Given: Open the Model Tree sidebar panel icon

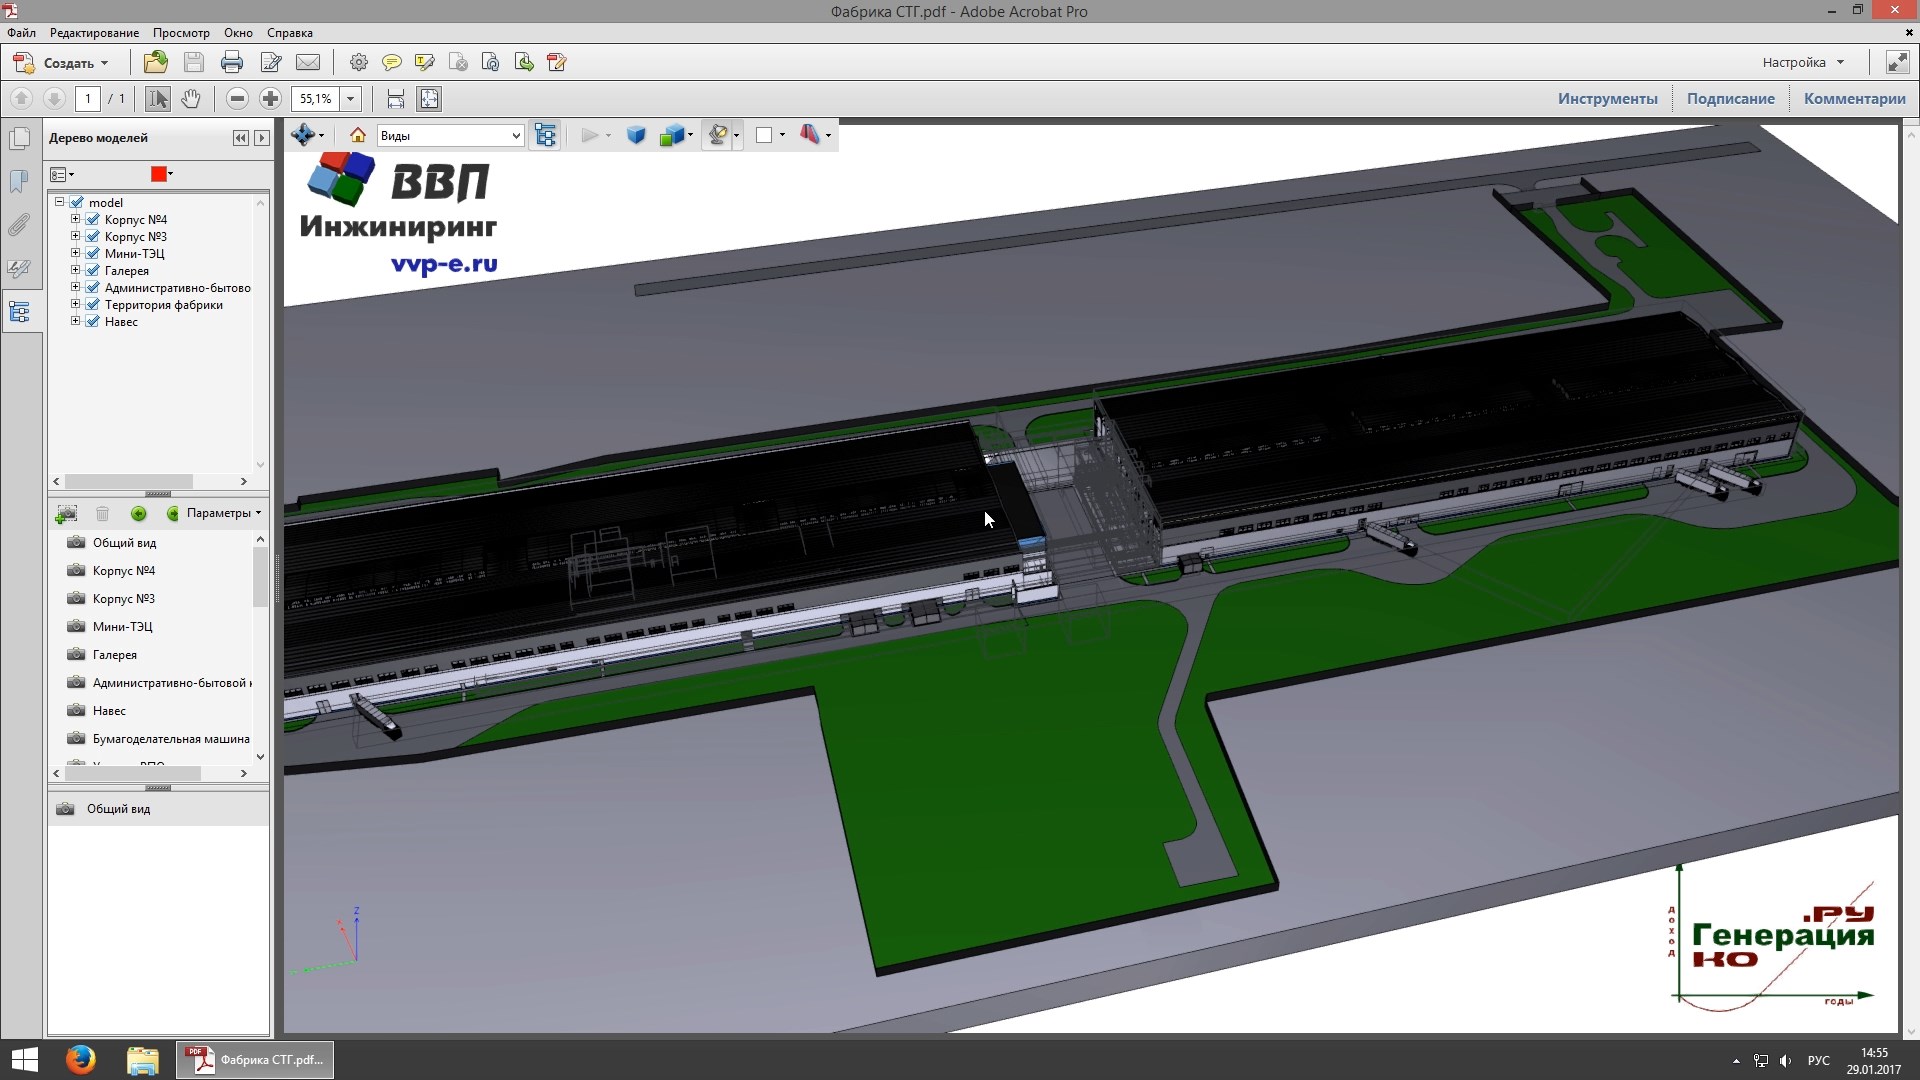Looking at the screenshot, I should [x=19, y=312].
